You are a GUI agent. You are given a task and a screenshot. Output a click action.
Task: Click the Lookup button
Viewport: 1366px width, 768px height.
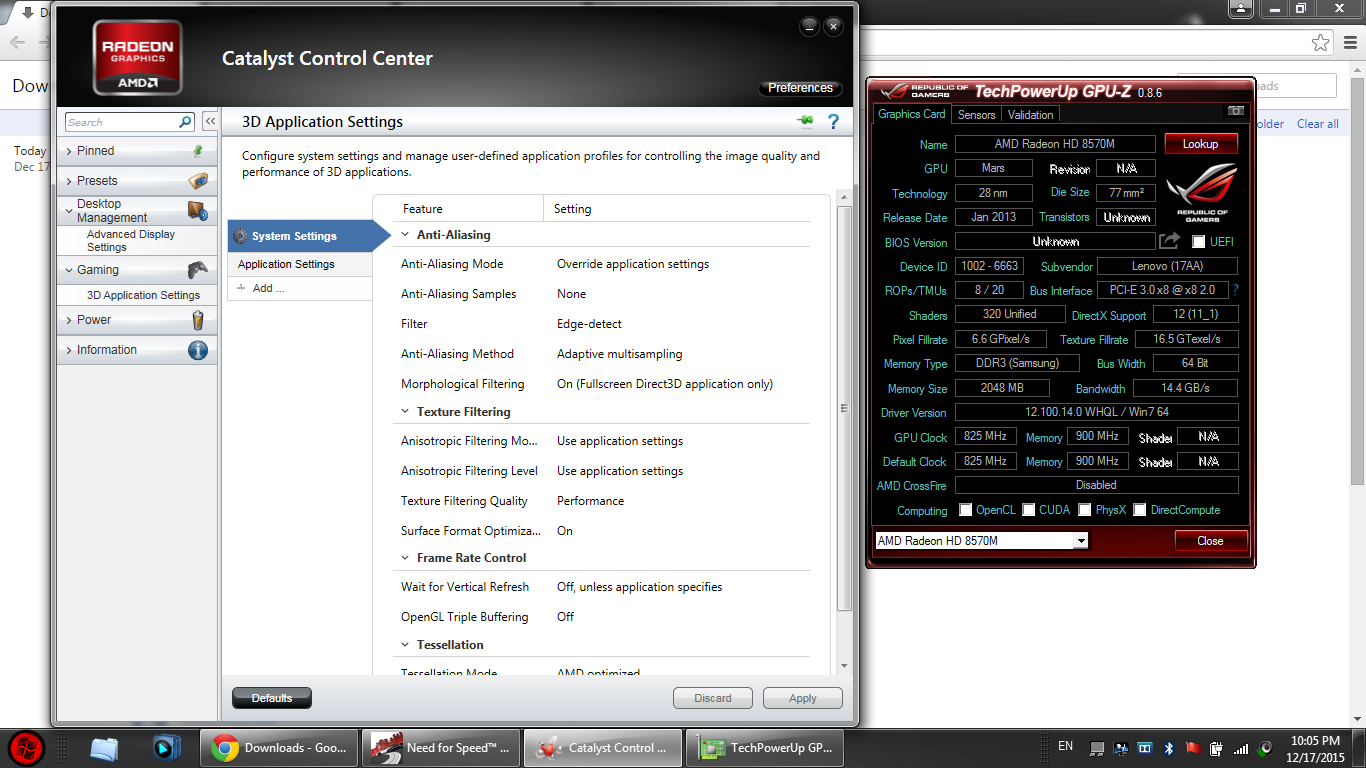tap(1200, 144)
